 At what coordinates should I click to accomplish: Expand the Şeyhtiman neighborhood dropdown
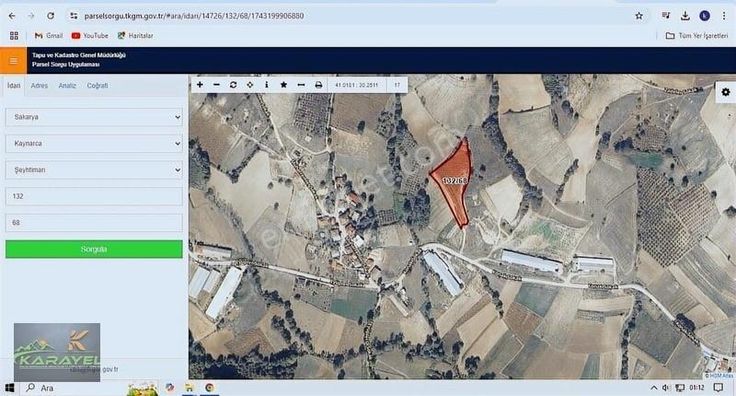[x=94, y=170]
